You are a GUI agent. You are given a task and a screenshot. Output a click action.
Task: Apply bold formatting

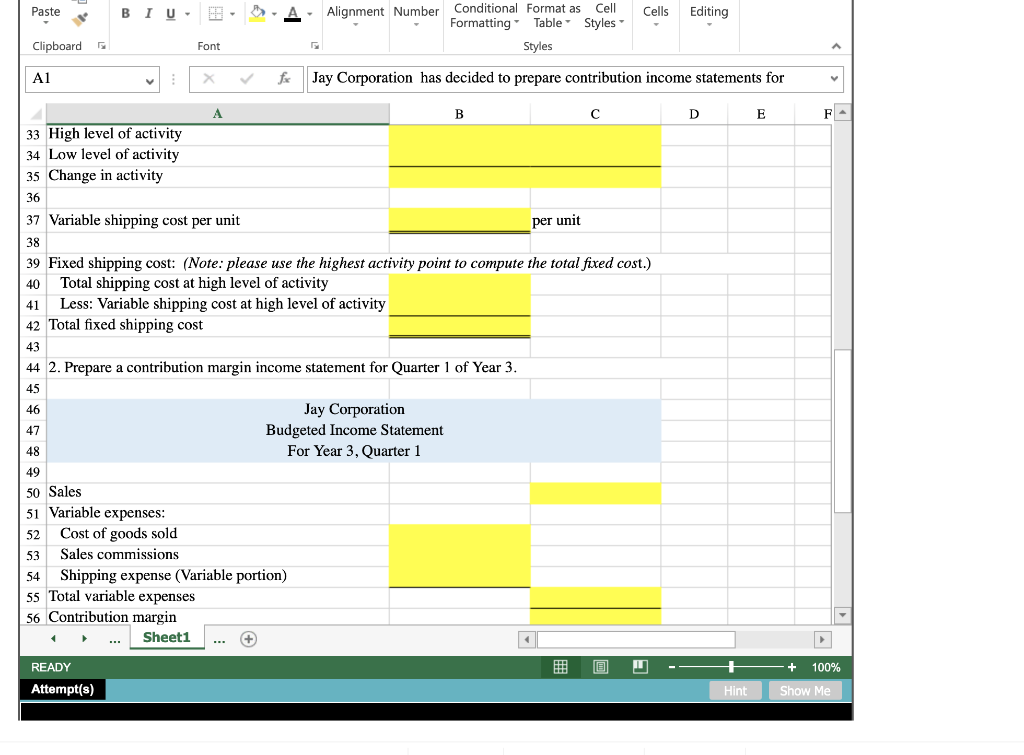[124, 11]
